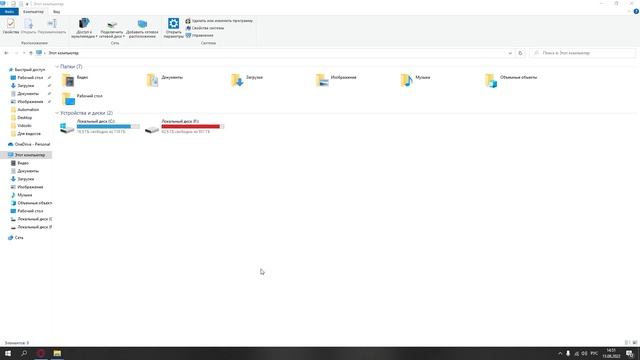Viewport: 640px width, 360px height.
Task: Switch input language РУС in tray
Action: pyautogui.click(x=594, y=353)
